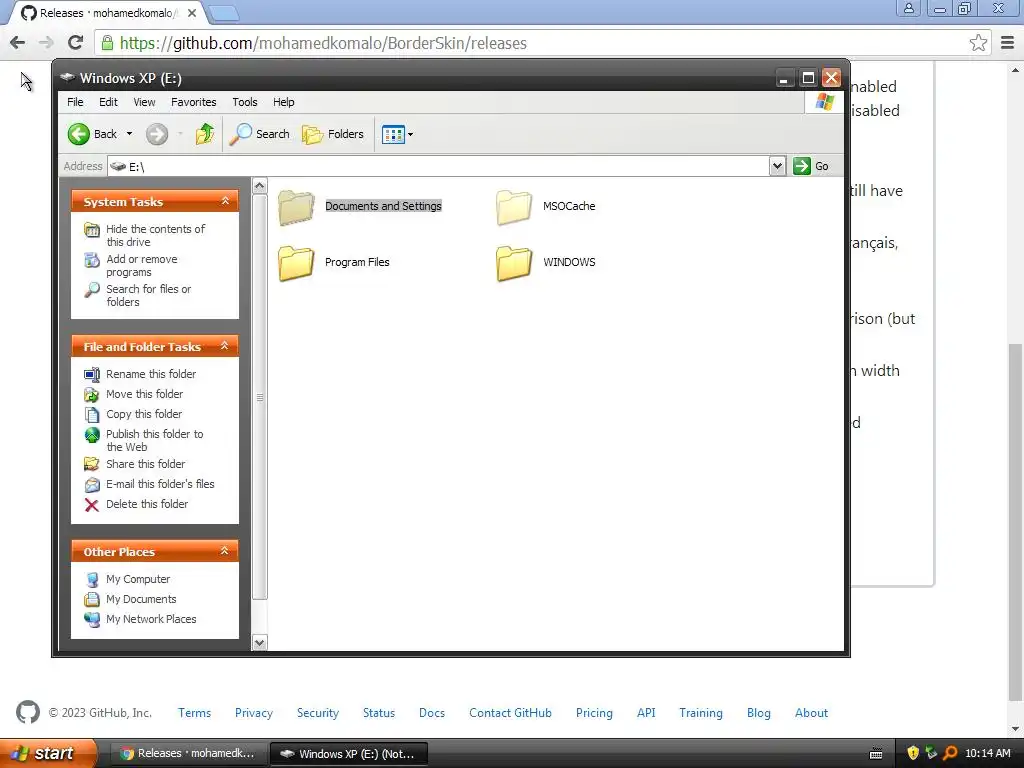Open the File menu
1024x768 pixels.
click(75, 102)
